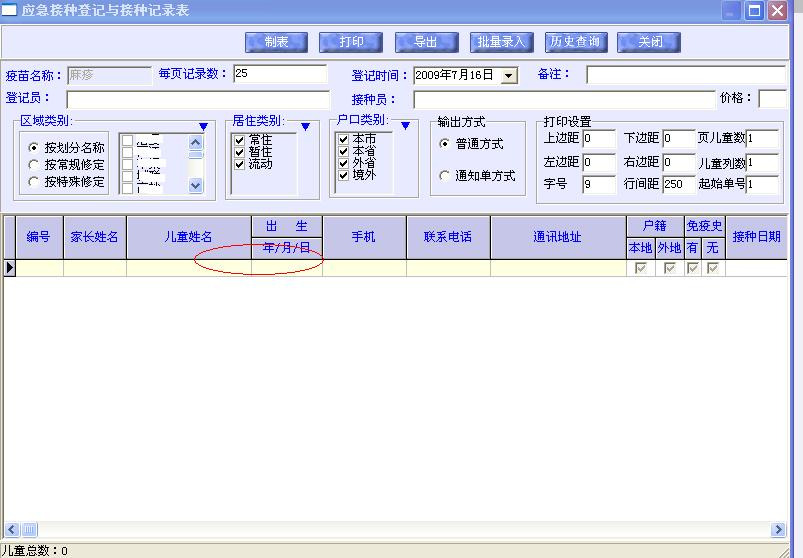The image size is (803, 558).
Task: Select 按常规修定 radio option
Action: [36, 164]
